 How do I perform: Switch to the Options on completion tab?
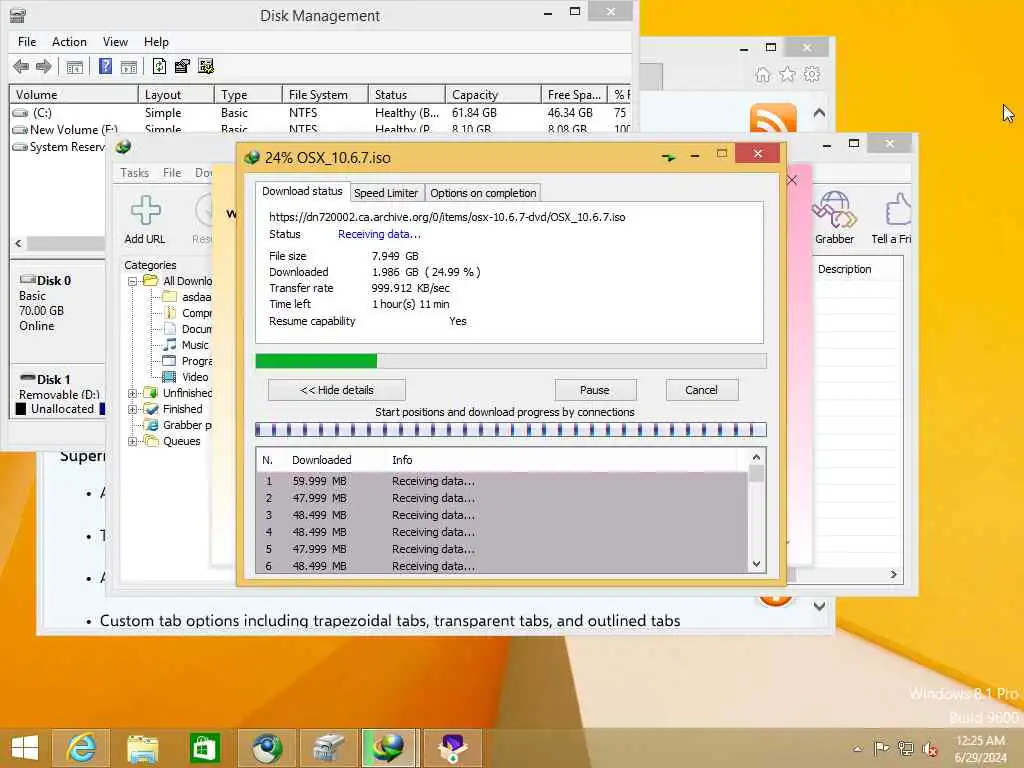pos(483,193)
